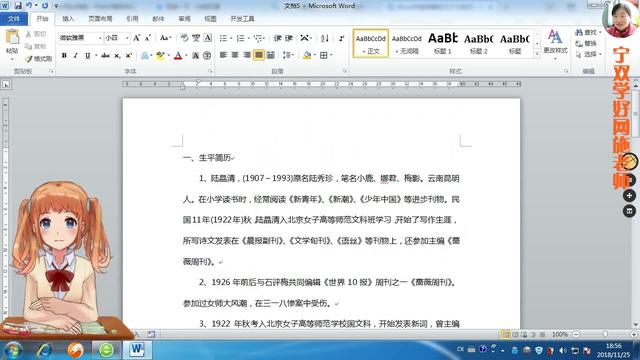Click the Sort icon
Viewport: 640px width, 360px height.
(x=325, y=38)
